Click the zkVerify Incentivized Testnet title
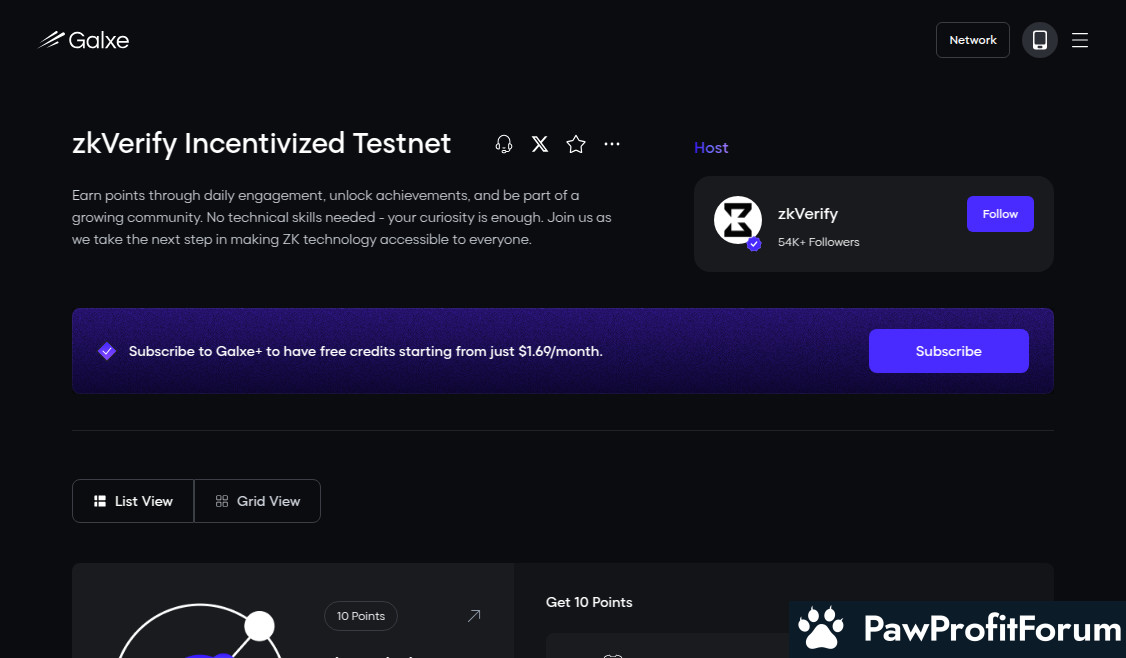The height and width of the screenshot is (658, 1126). 261,144
